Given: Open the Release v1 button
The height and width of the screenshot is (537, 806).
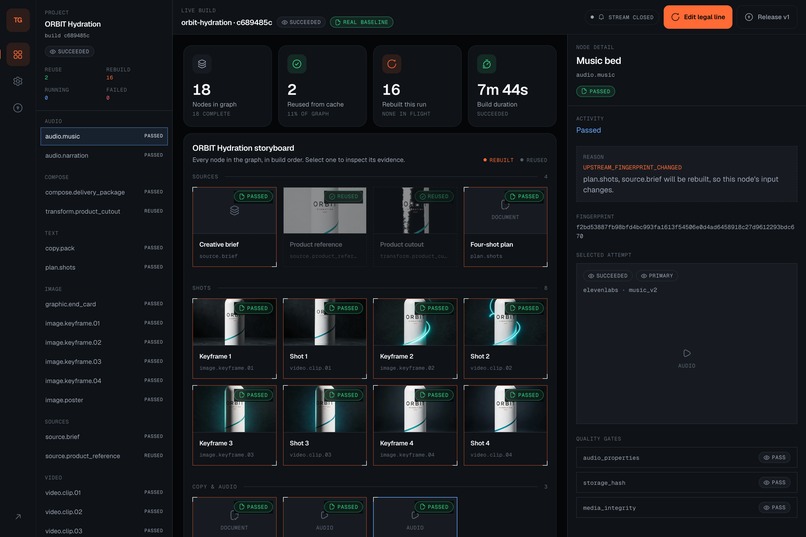Looking at the screenshot, I should coord(767,17).
